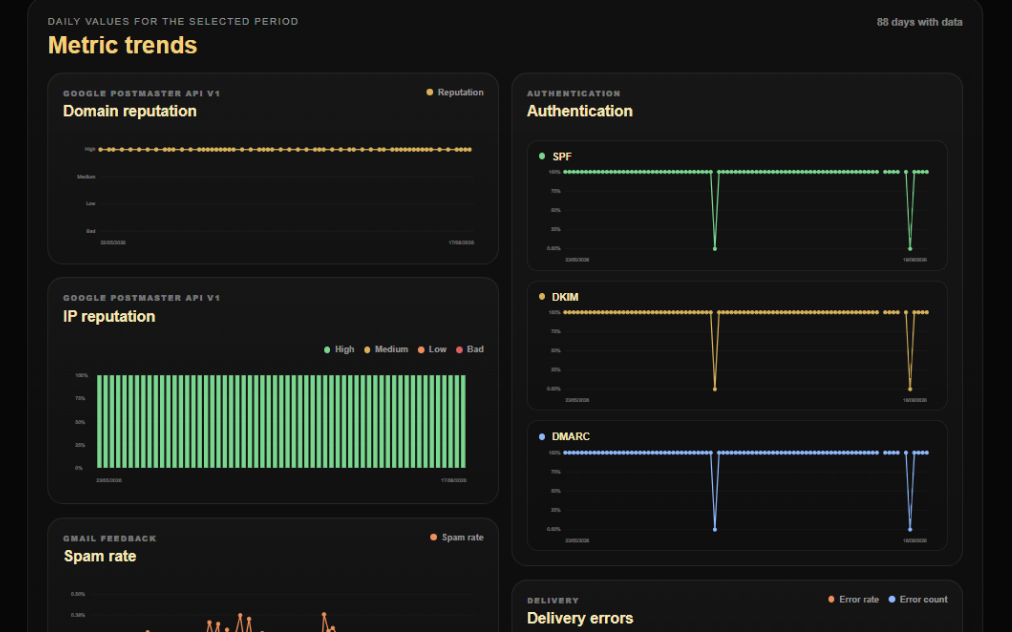
Task: Click the "SPF" chart label
Action: 562,157
